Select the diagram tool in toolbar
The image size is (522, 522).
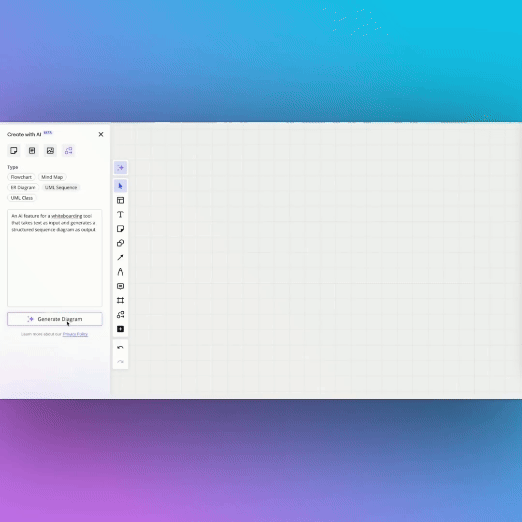coord(120,315)
